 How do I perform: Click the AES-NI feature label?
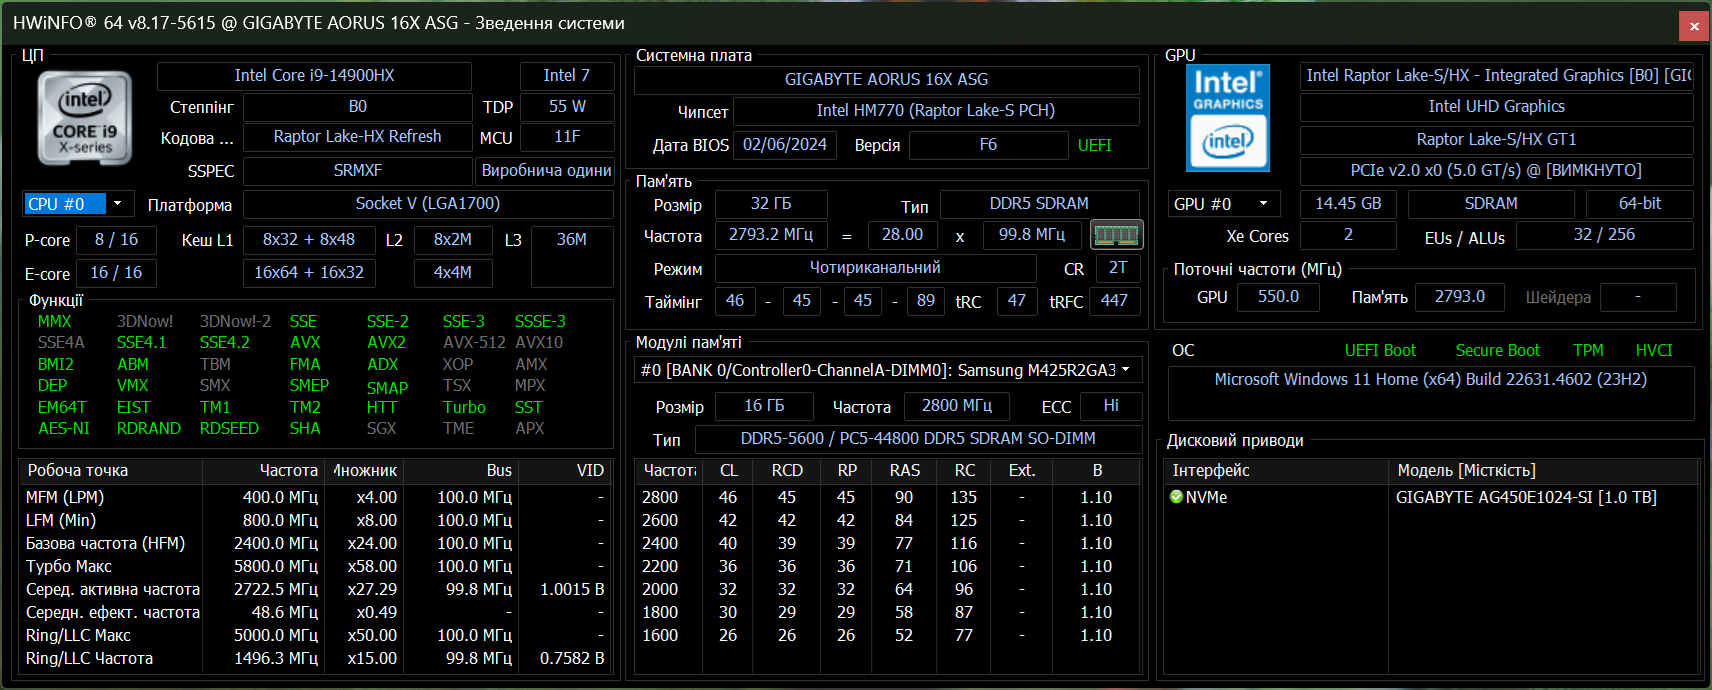tap(64, 428)
